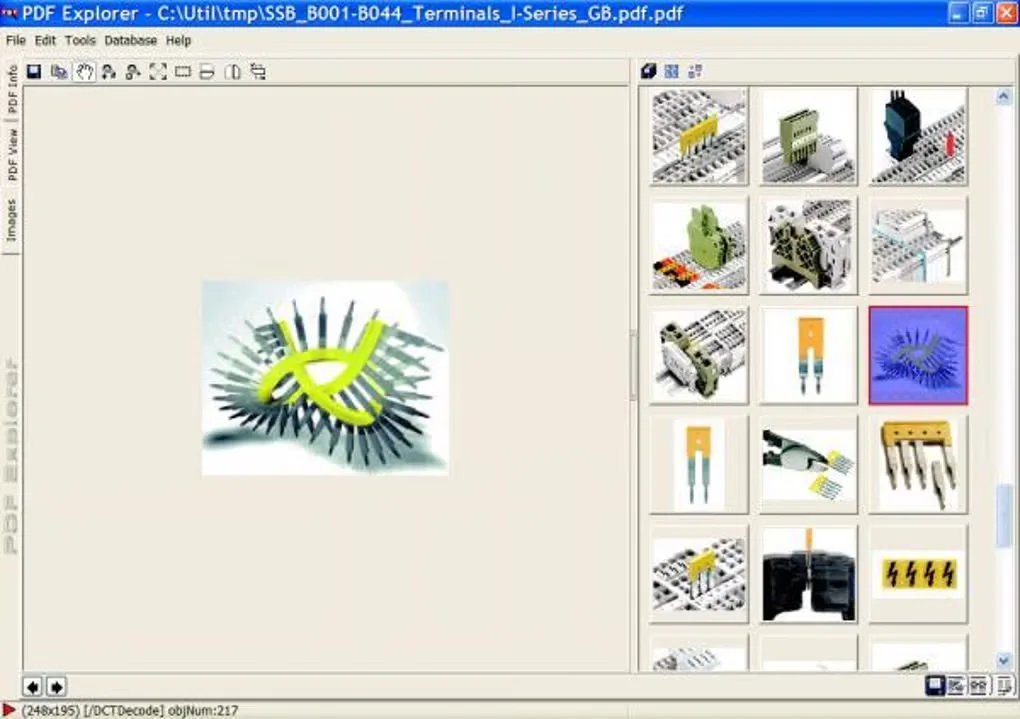Select yellow jumper inserted in terminals thumbnail
Screen dimensions: 1020x719
[x=699, y=574]
